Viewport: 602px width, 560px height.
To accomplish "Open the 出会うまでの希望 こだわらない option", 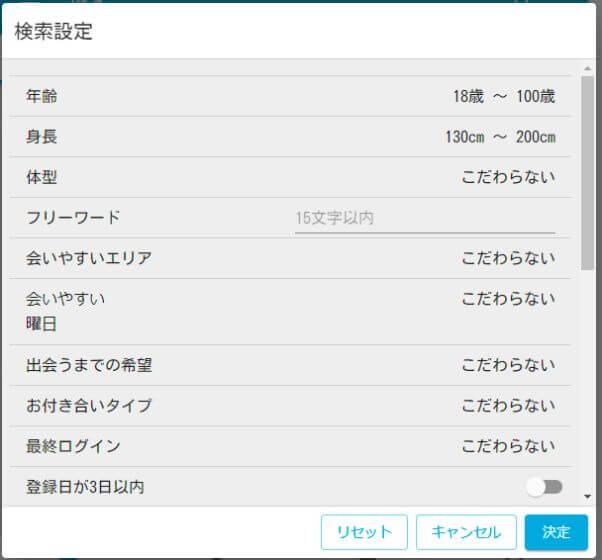I will pyautogui.click(x=507, y=365).
